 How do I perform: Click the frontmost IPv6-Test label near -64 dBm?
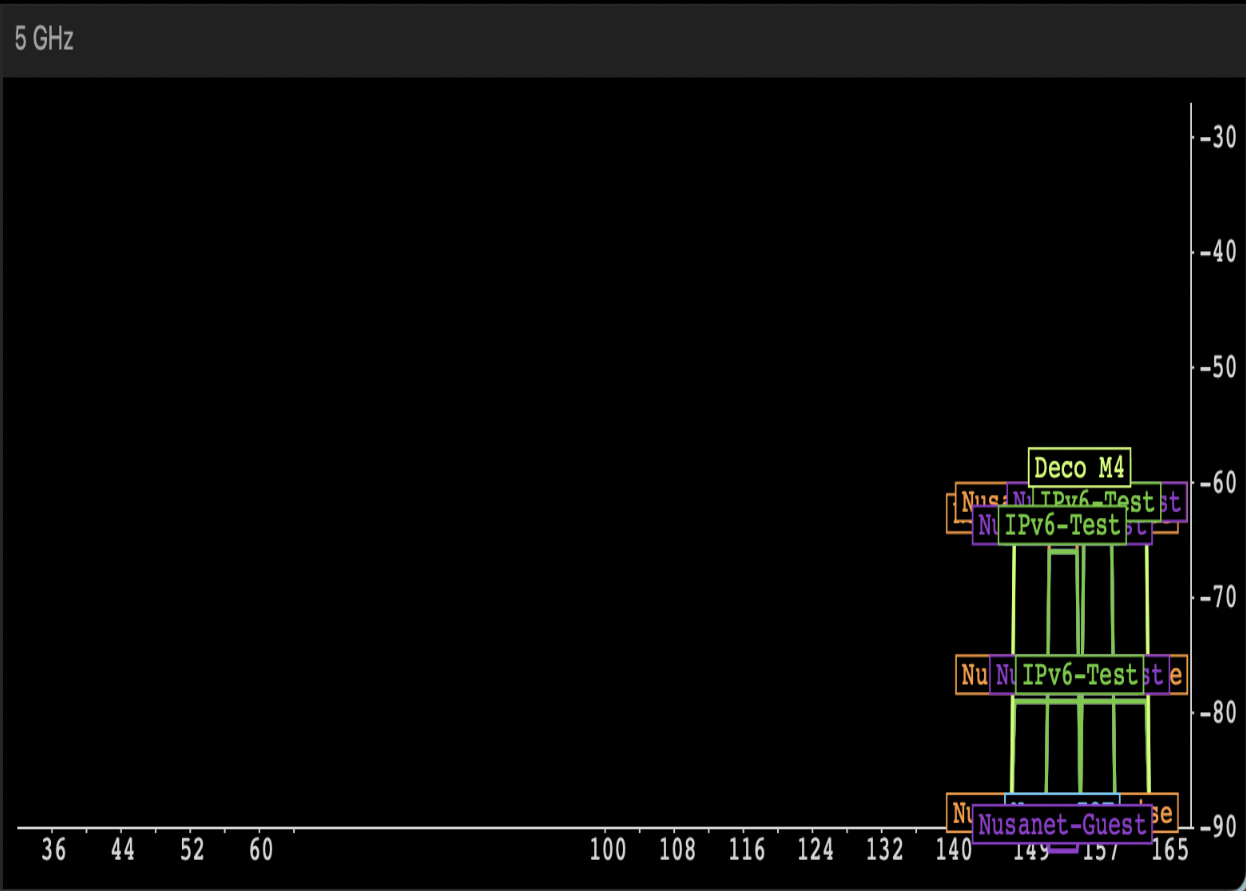(x=1061, y=525)
